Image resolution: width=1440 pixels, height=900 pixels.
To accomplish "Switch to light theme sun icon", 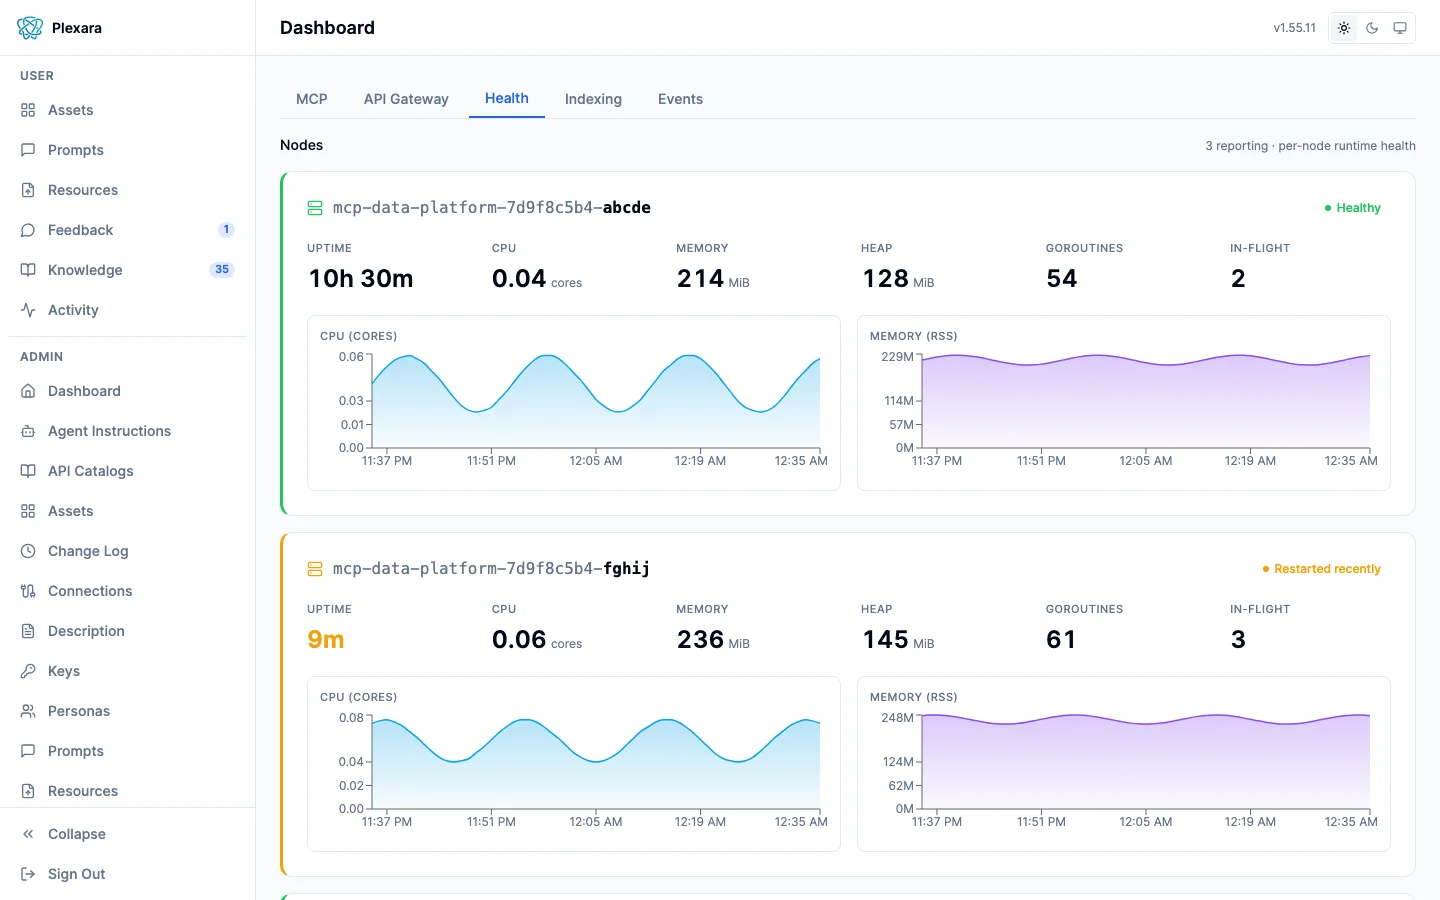I will point(1344,28).
